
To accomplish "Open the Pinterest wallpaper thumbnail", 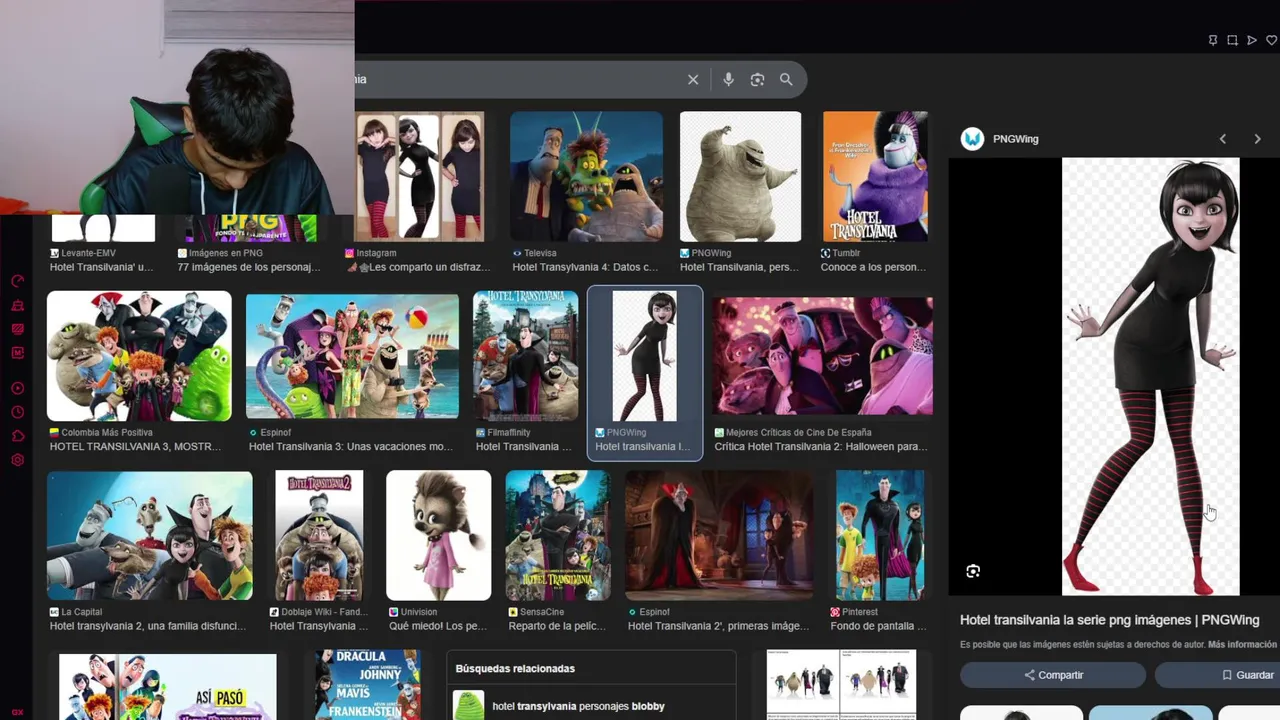I will pyautogui.click(x=880, y=536).
